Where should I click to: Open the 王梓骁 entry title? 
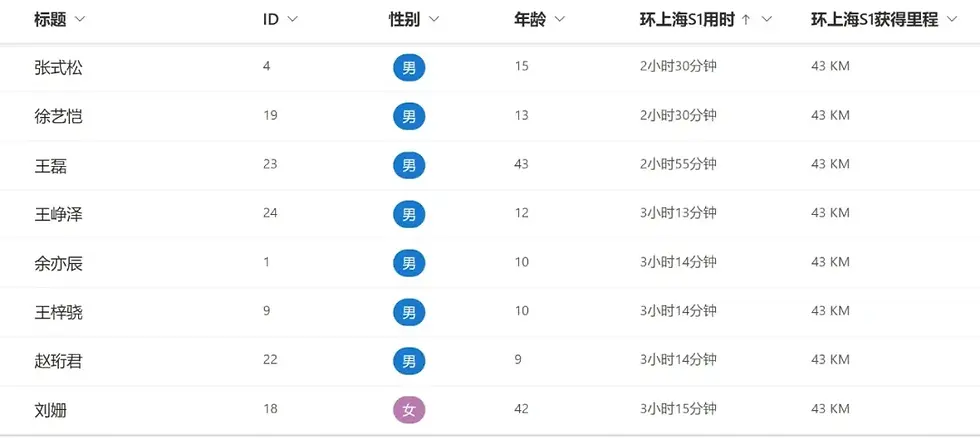pos(58,311)
